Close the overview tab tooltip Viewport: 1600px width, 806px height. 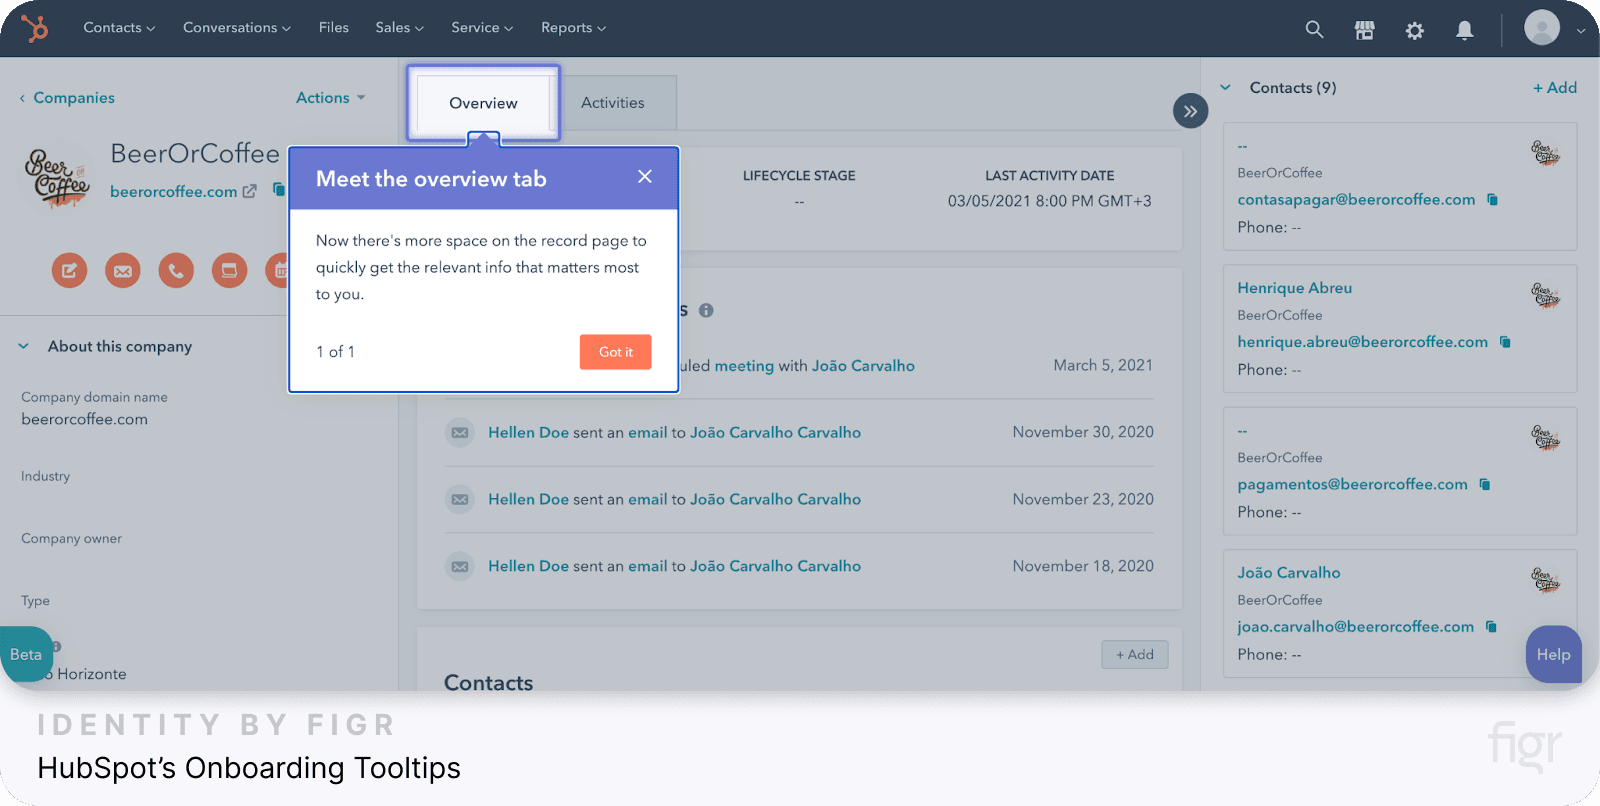pyautogui.click(x=645, y=176)
